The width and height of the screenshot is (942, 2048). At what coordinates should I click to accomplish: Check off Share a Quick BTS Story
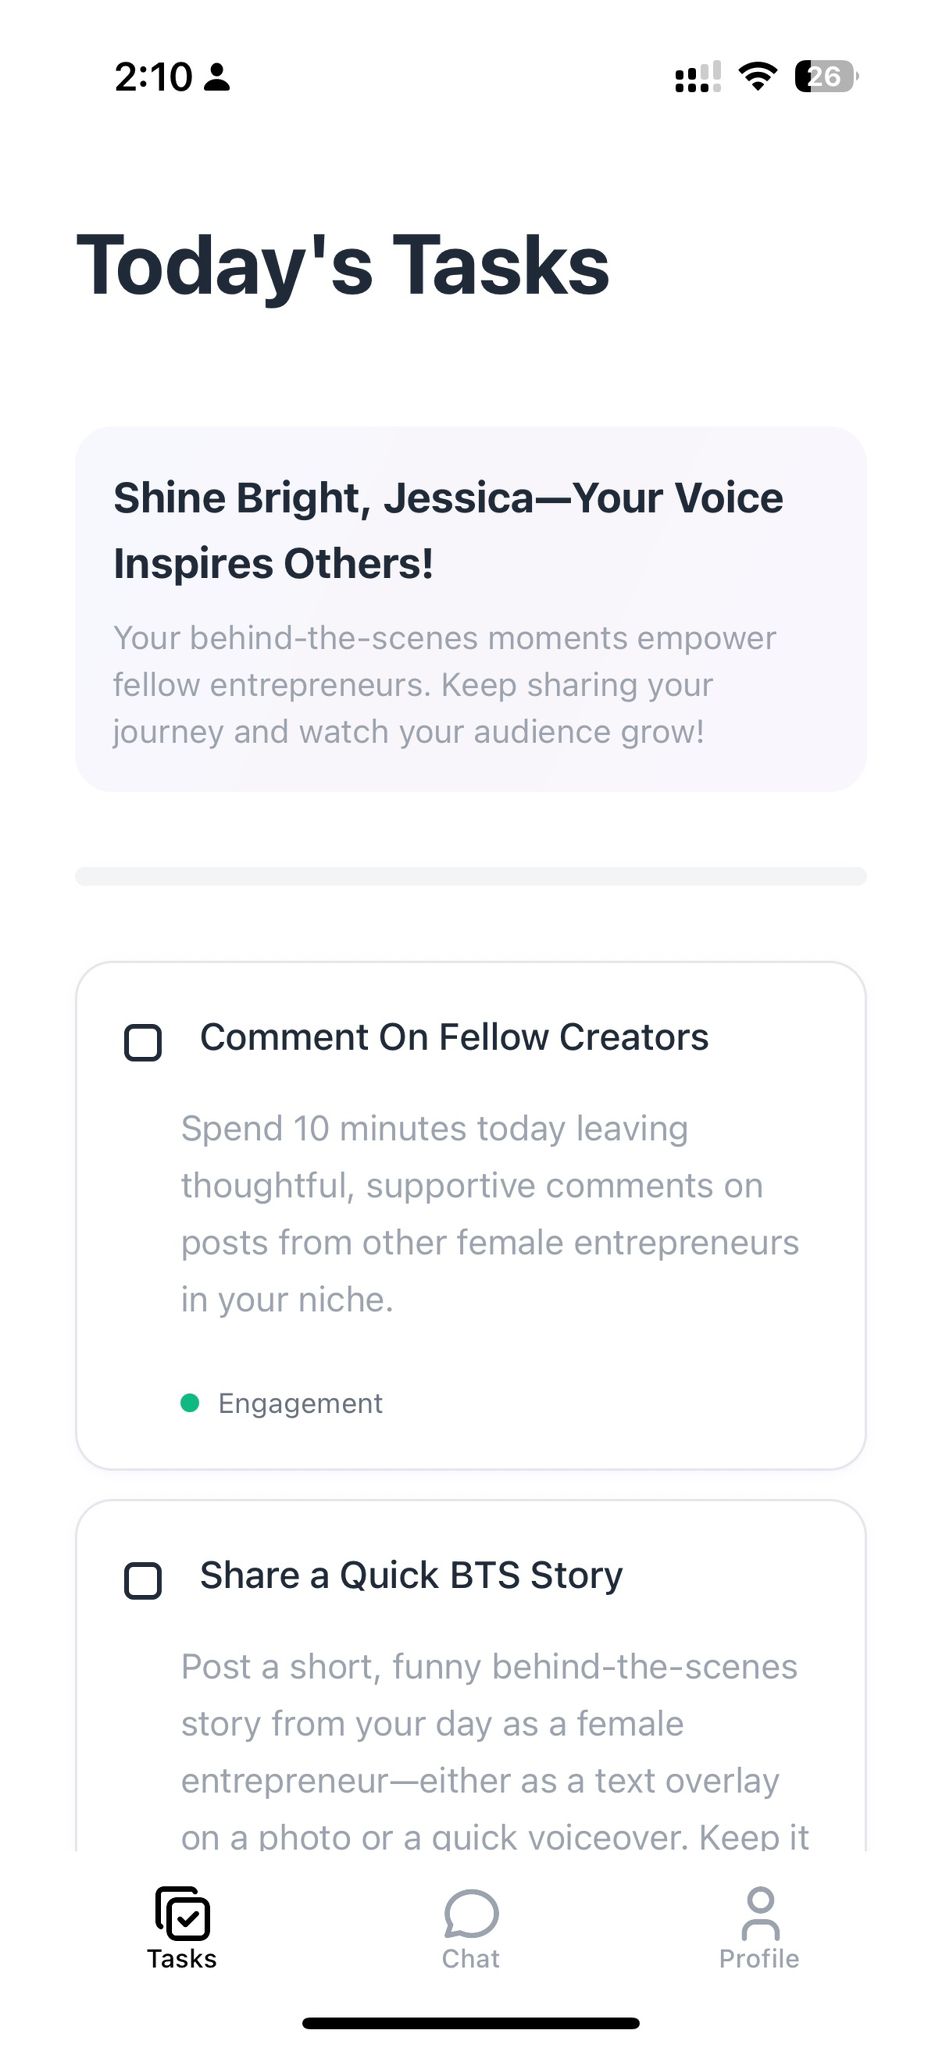pyautogui.click(x=143, y=1580)
